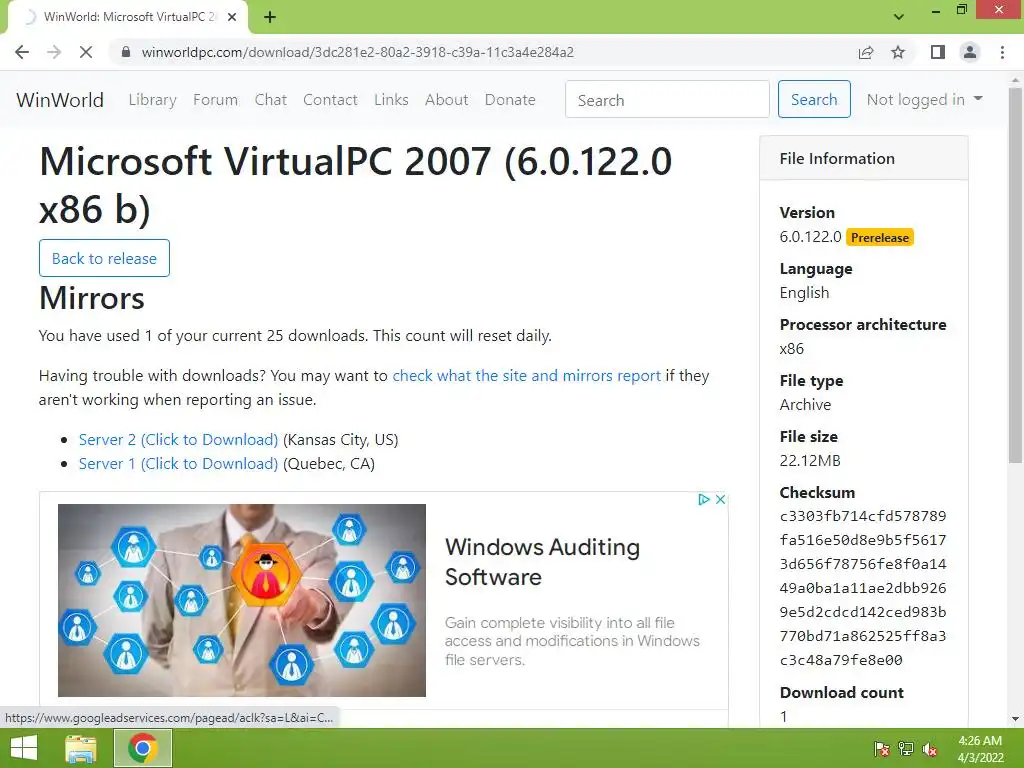Open the About menu item

(447, 99)
